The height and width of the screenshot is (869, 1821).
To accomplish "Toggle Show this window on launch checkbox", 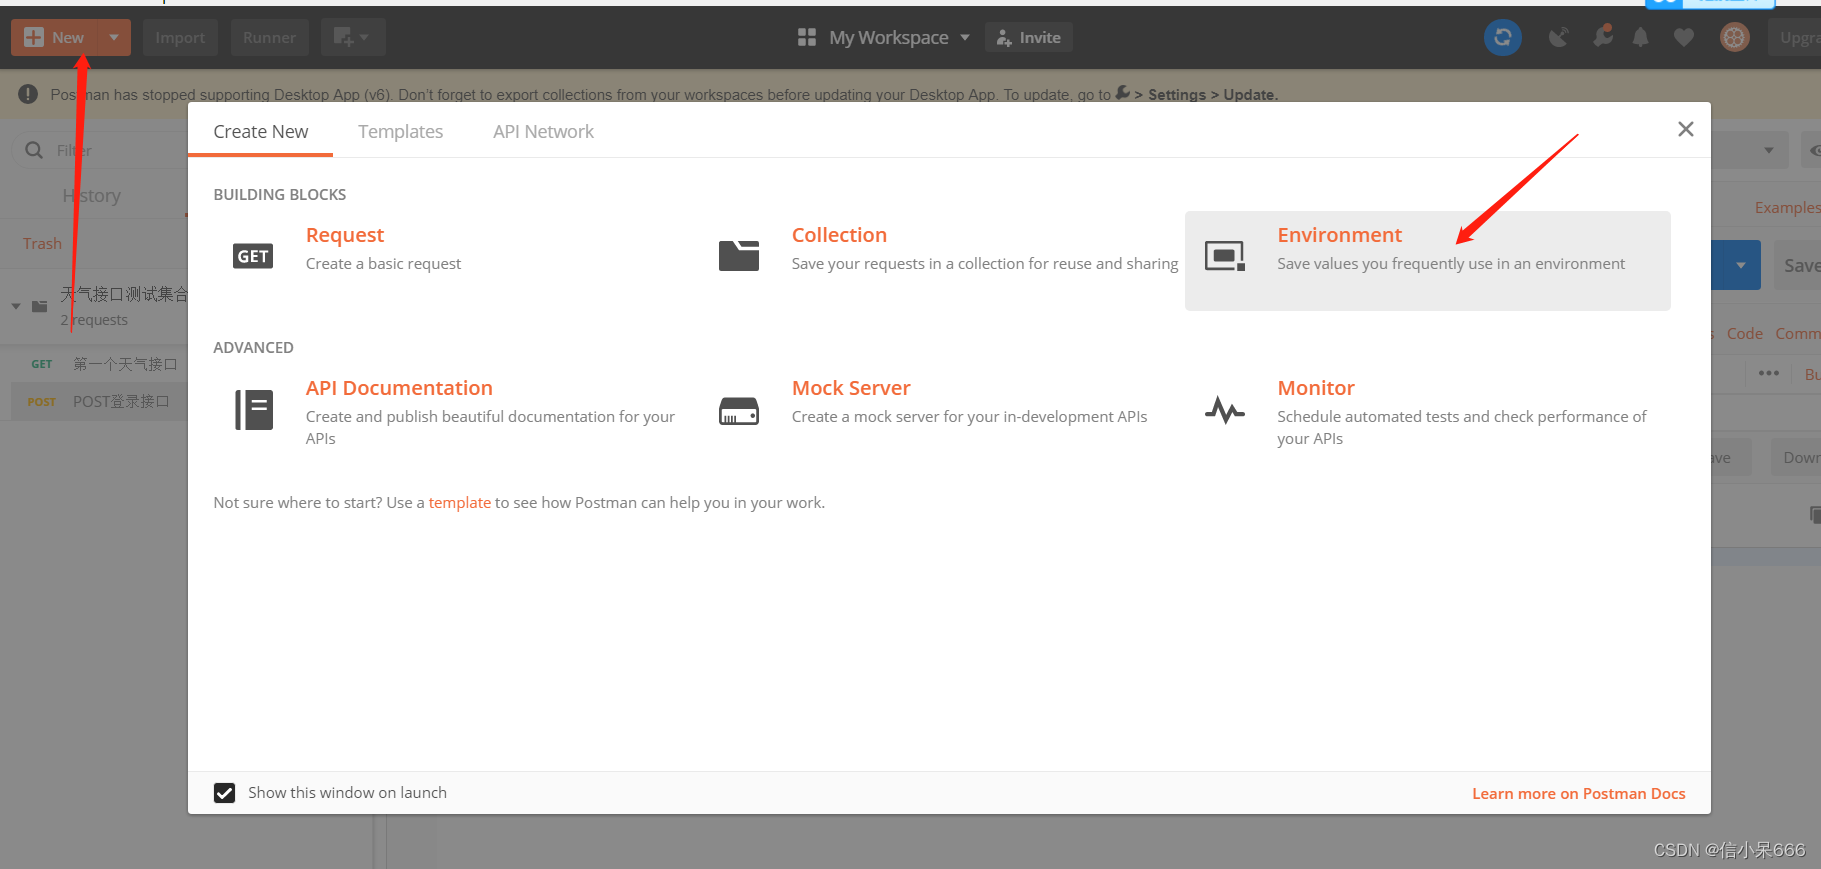I will click(x=225, y=793).
